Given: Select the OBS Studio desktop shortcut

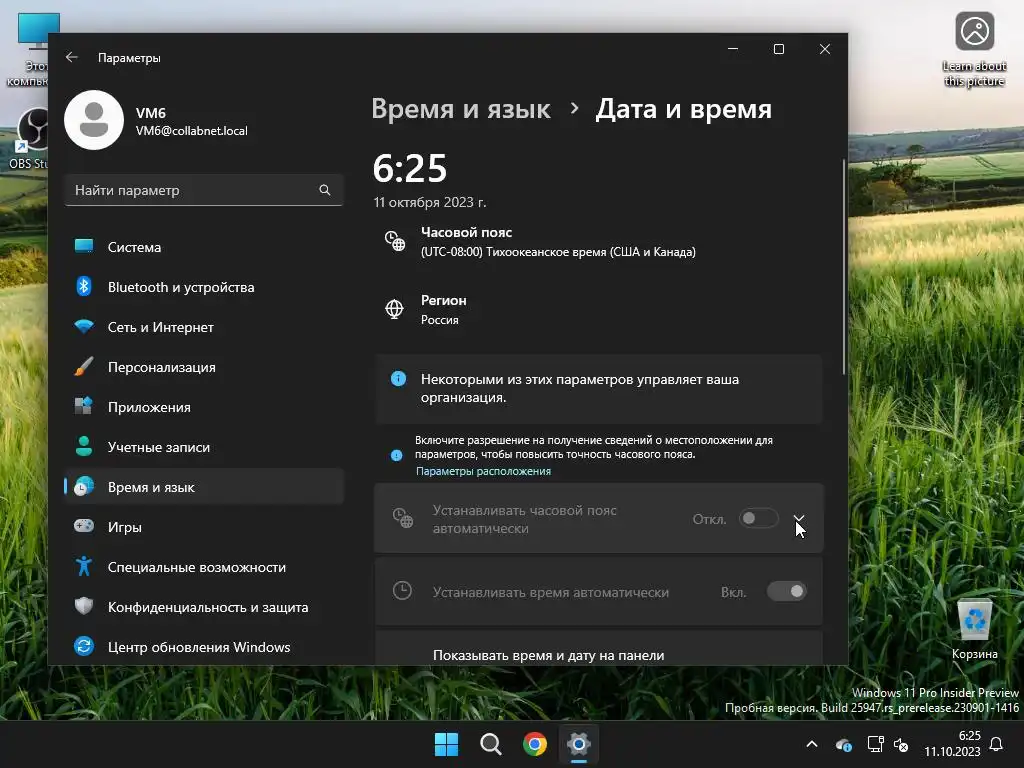Looking at the screenshot, I should coord(29,138).
